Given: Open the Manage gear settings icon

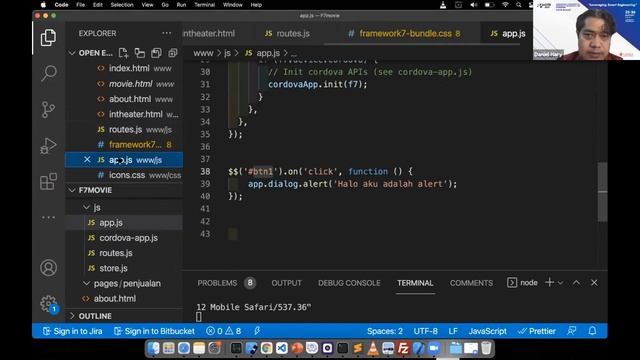Looking at the screenshot, I should point(48,304).
